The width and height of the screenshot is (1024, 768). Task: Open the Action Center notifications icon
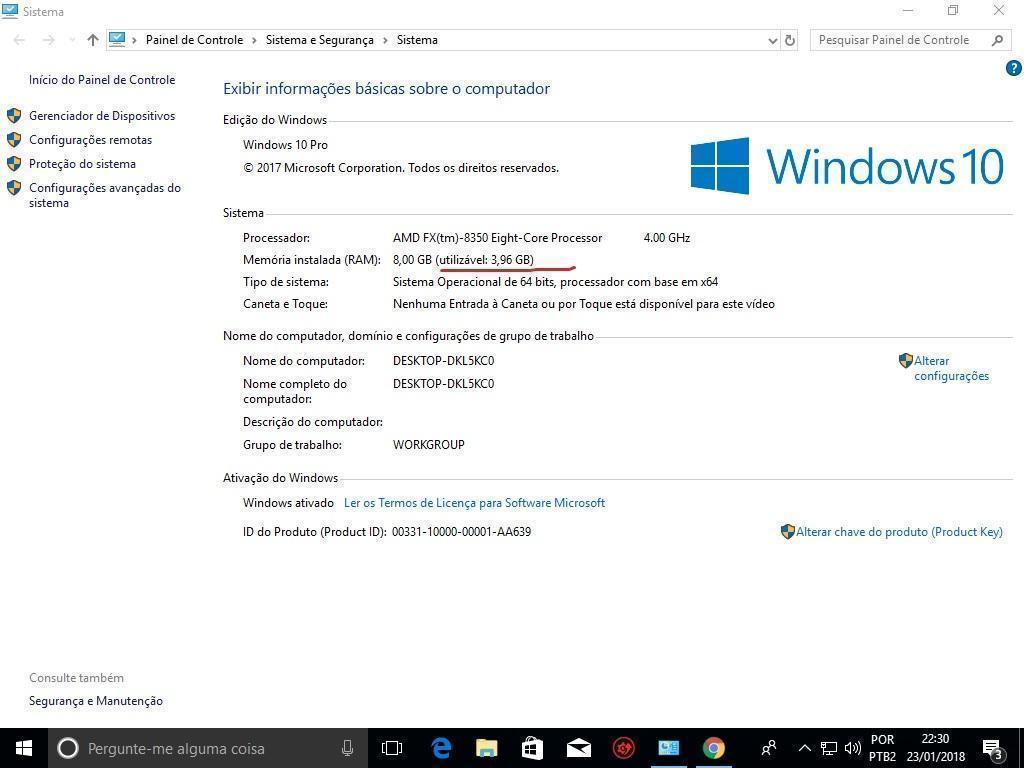[x=993, y=748]
